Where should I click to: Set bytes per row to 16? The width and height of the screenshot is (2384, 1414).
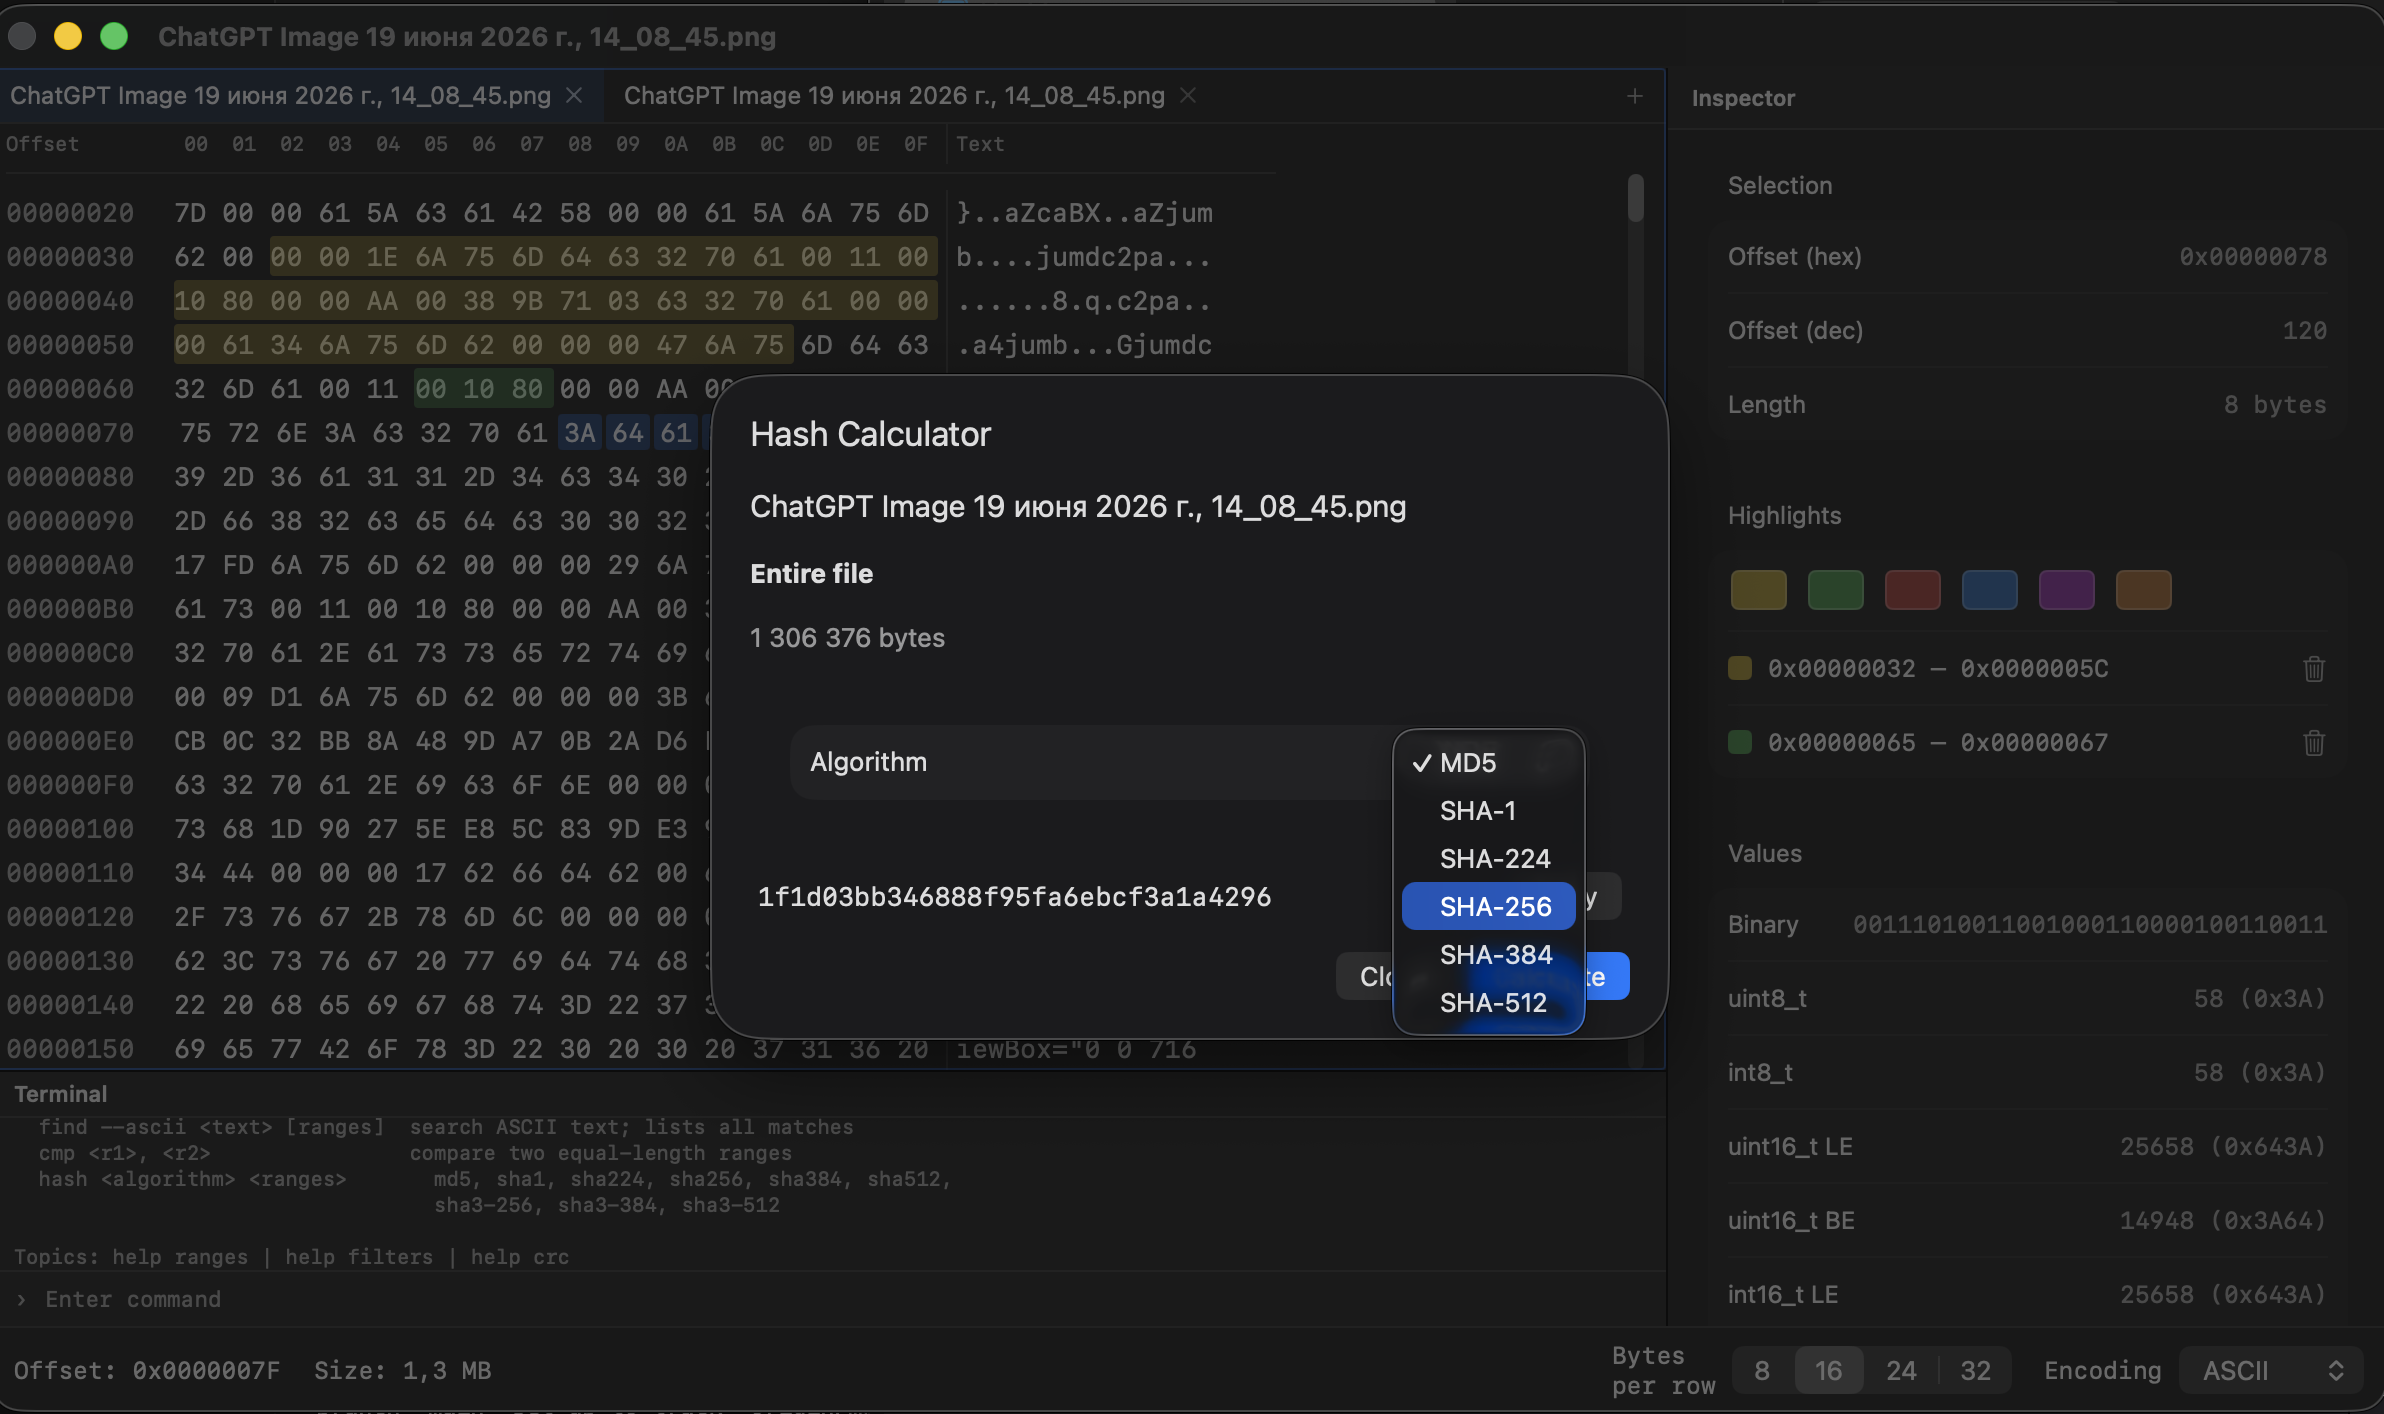pos(1829,1370)
